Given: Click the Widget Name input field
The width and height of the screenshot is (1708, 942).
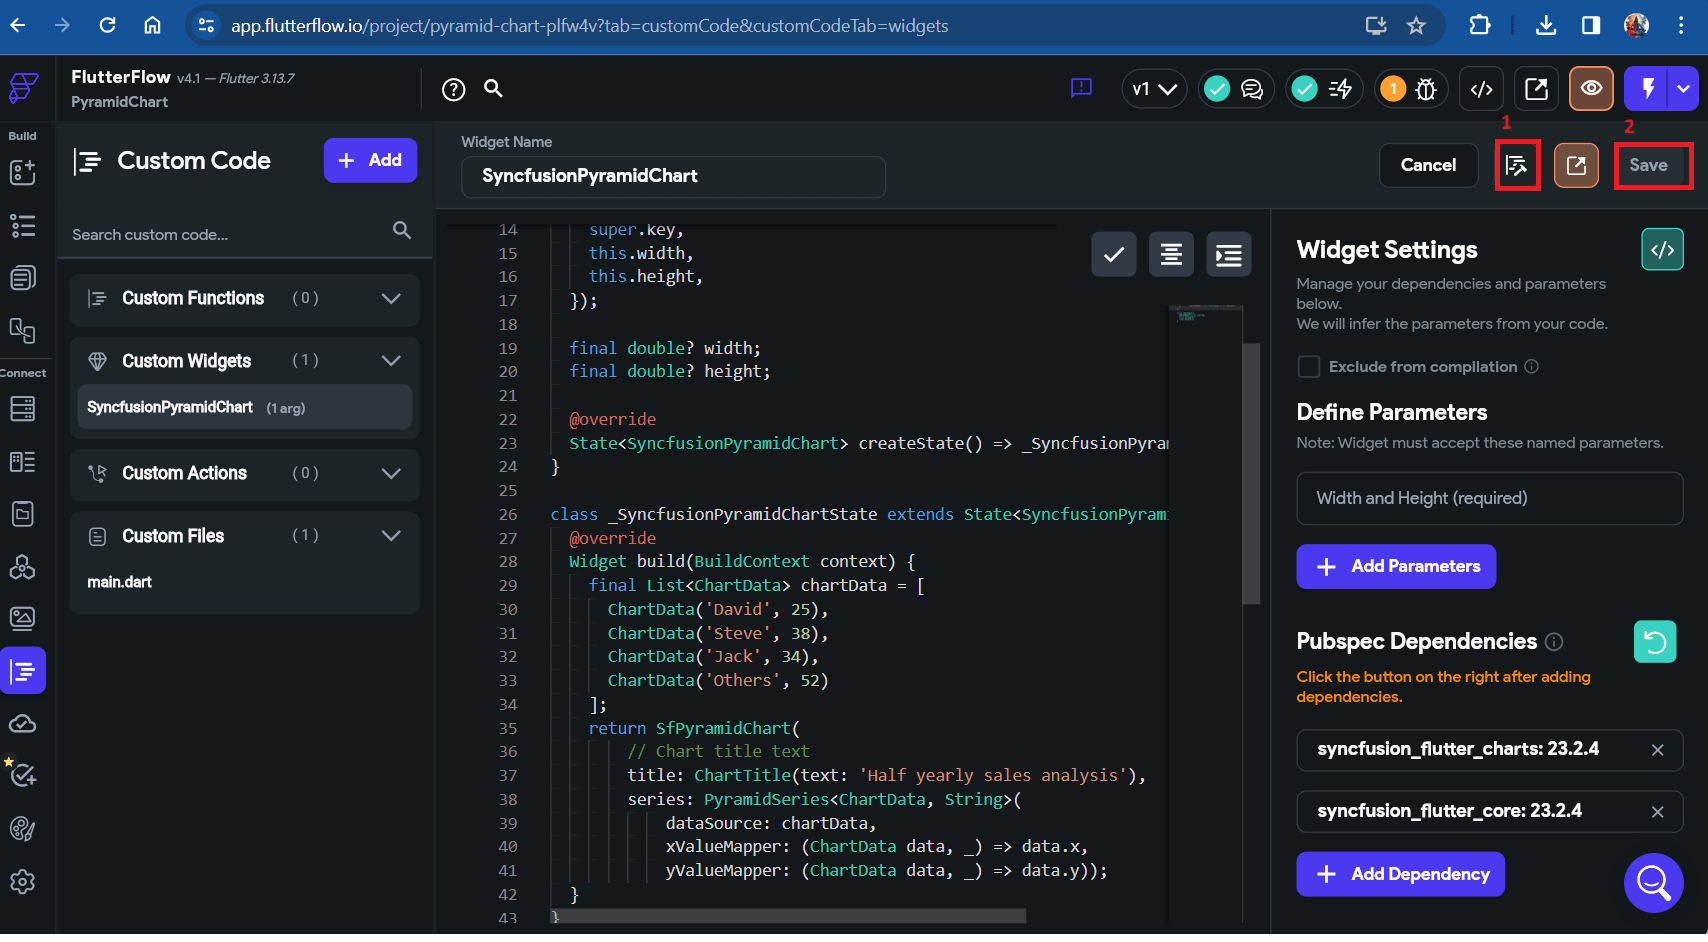Looking at the screenshot, I should point(673,177).
